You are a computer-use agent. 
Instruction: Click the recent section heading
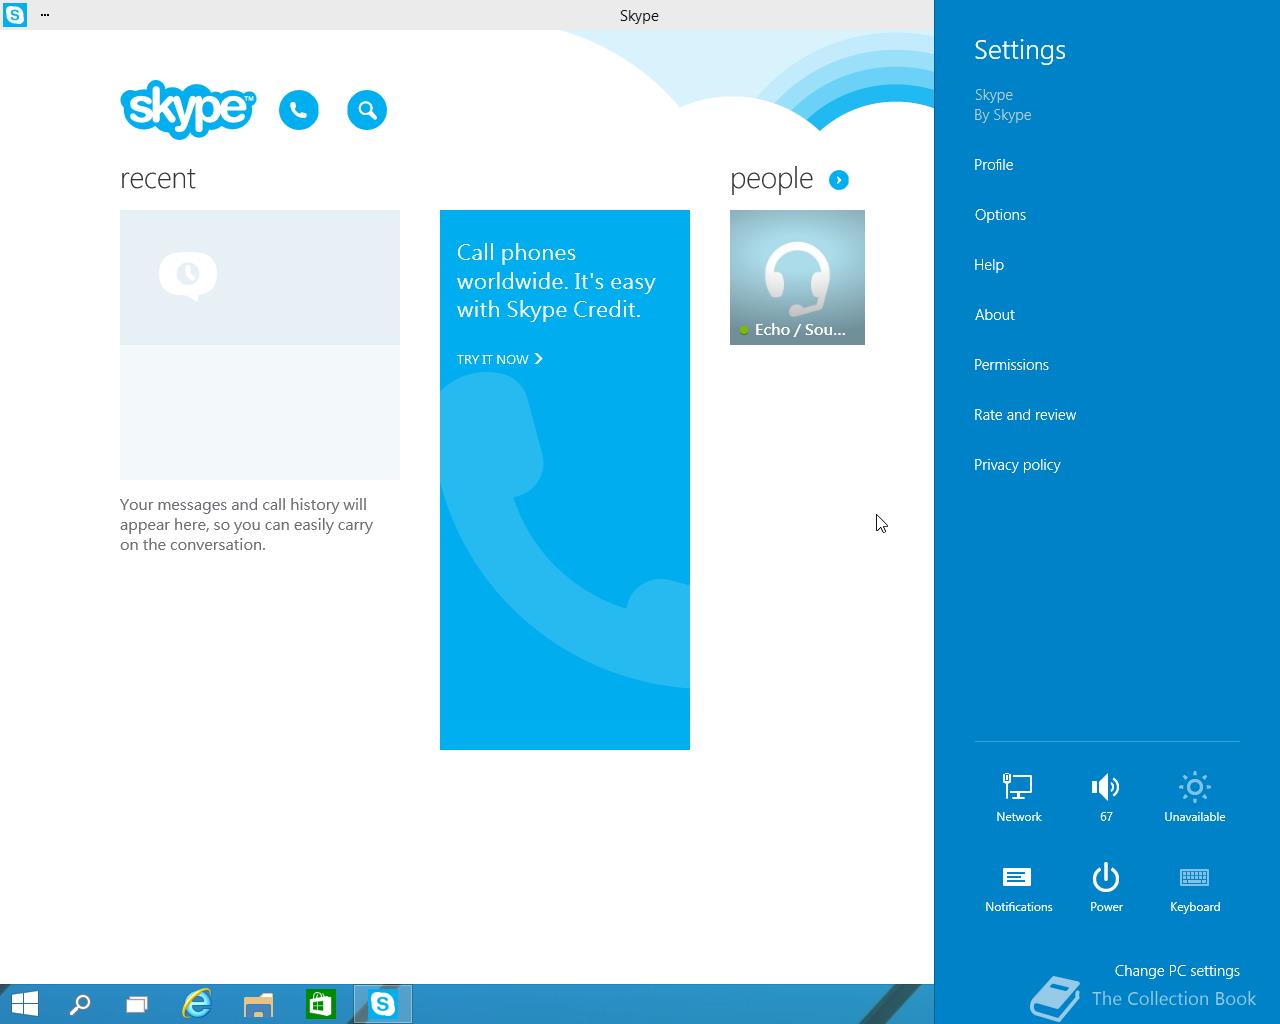(157, 179)
